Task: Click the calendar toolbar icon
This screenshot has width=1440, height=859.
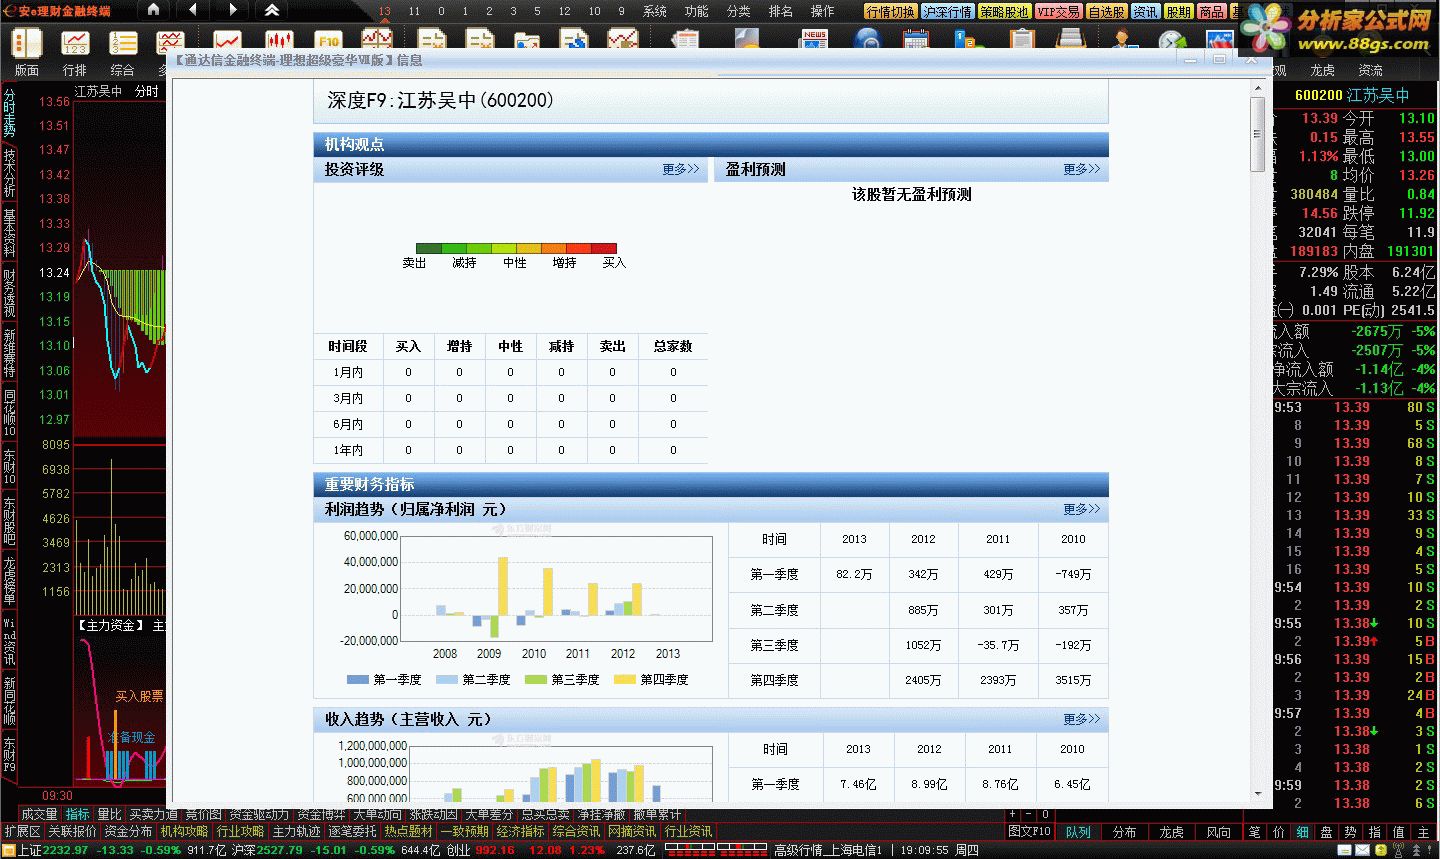Action: 915,40
